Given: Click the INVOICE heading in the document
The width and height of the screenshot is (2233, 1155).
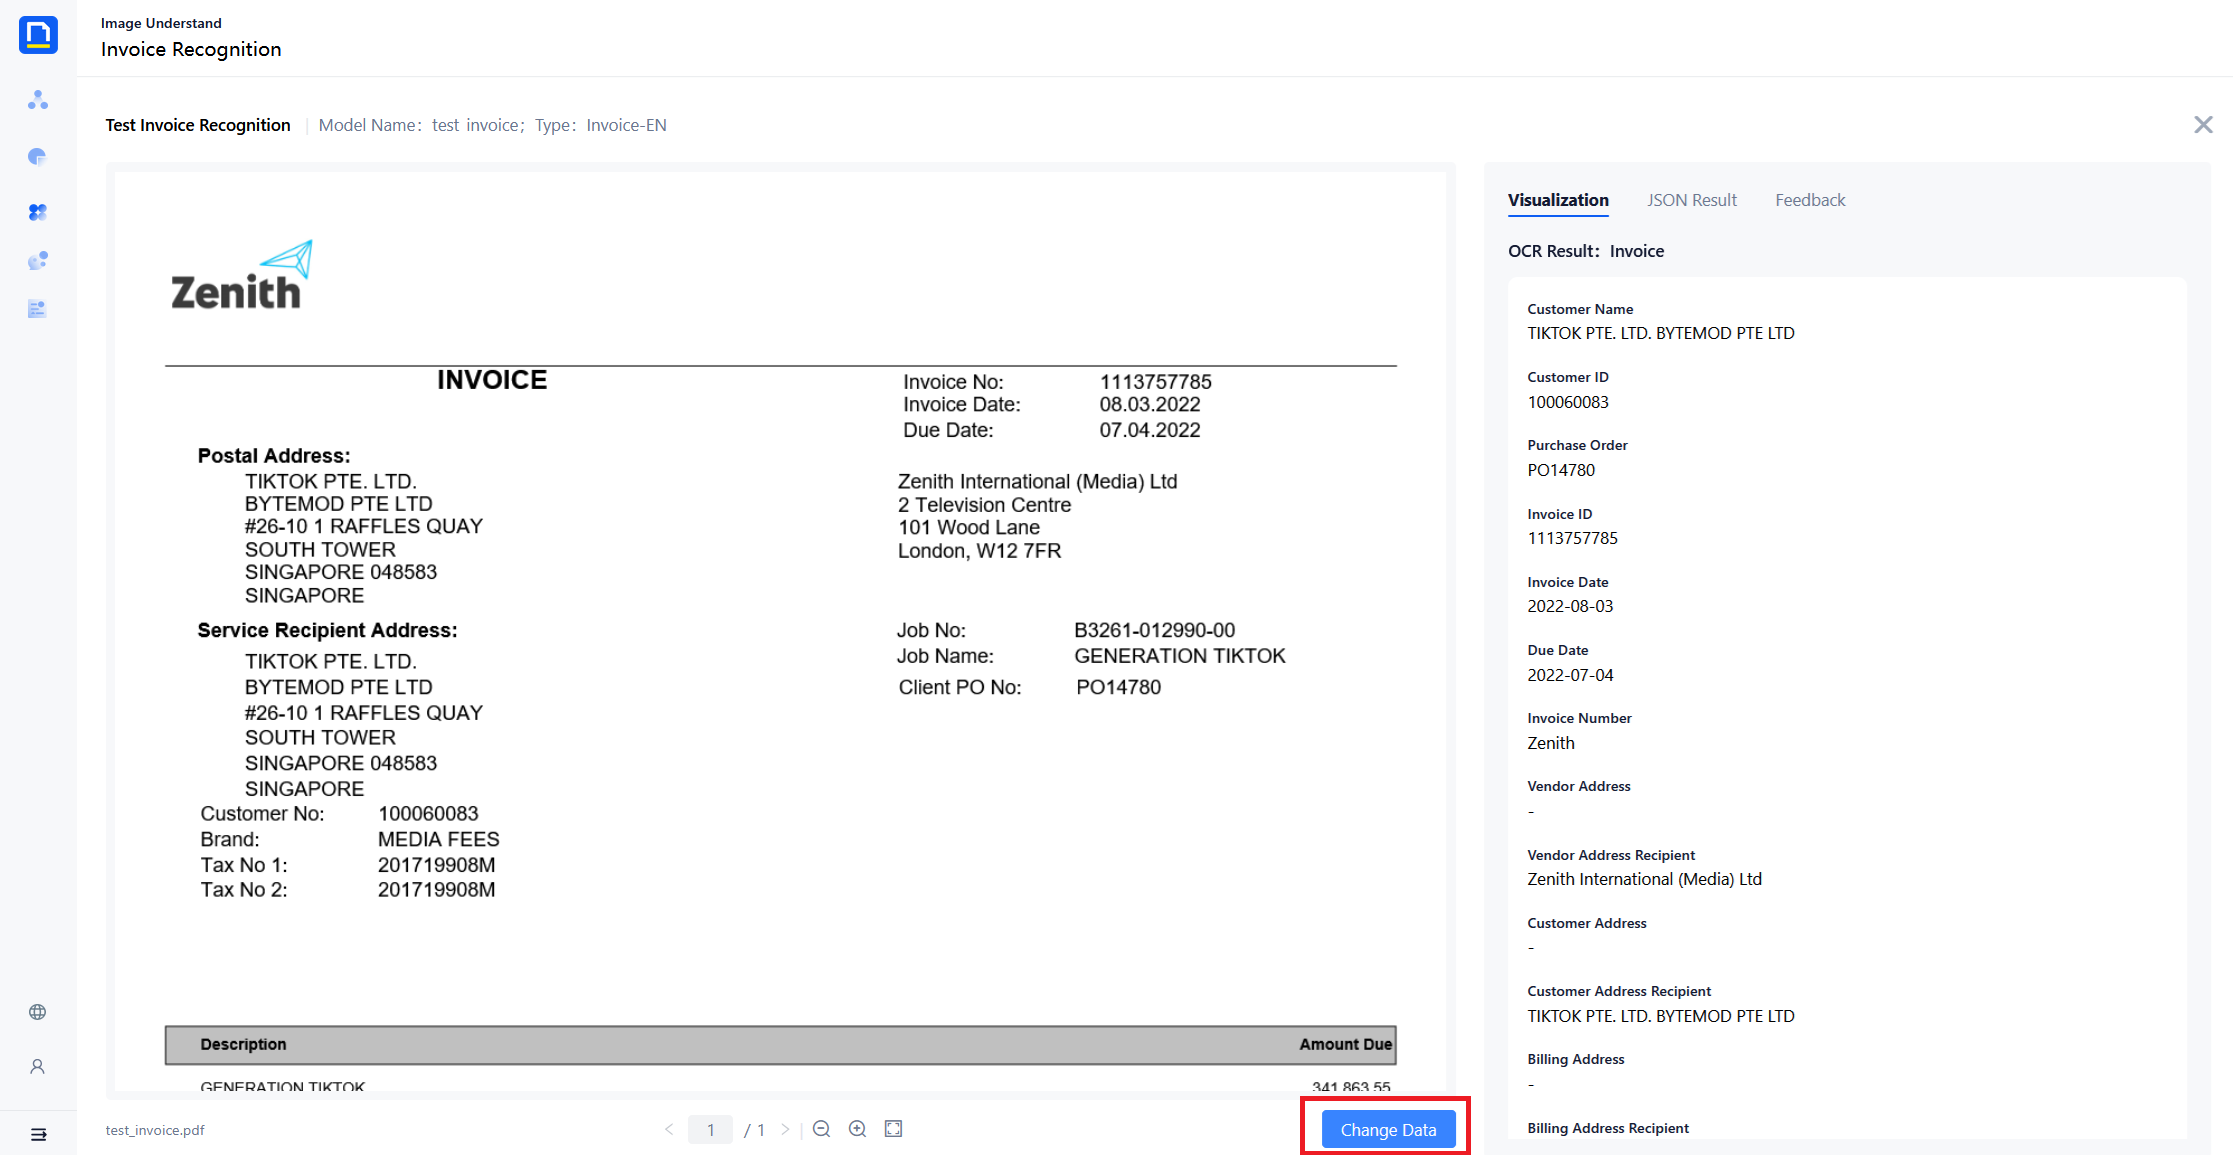Looking at the screenshot, I should (492, 380).
